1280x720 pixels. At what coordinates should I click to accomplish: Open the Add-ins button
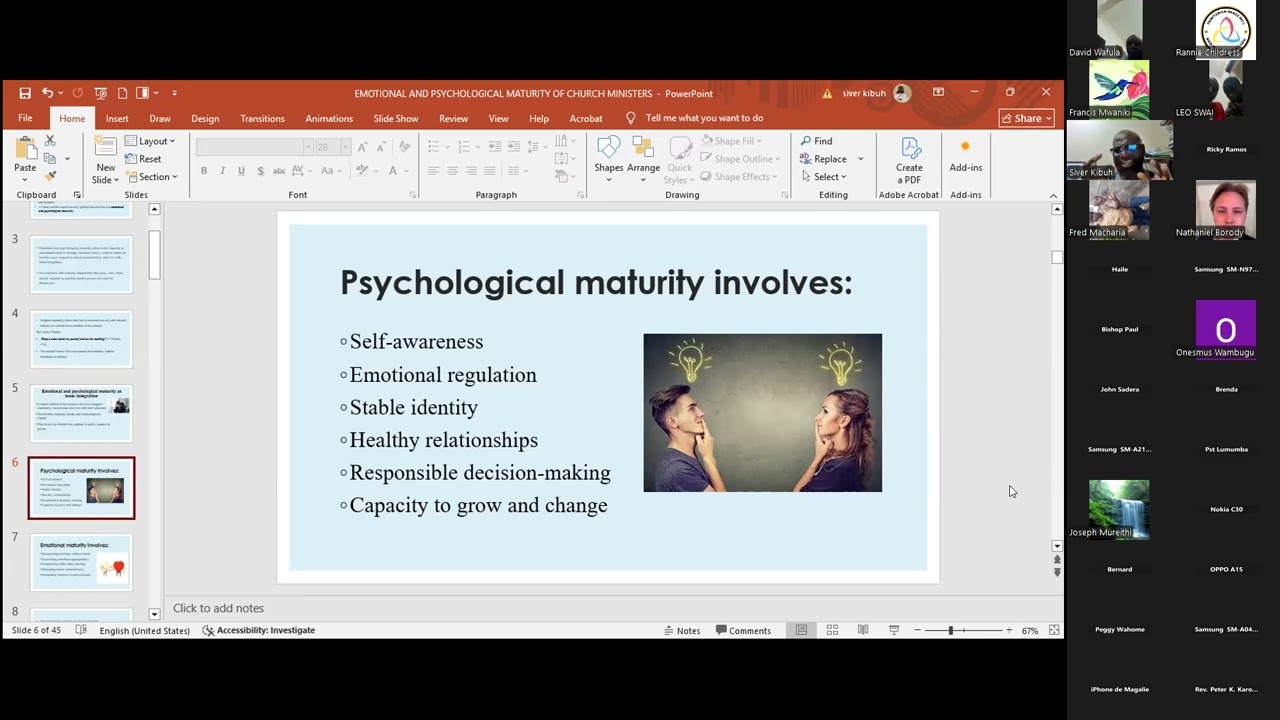click(x=966, y=157)
